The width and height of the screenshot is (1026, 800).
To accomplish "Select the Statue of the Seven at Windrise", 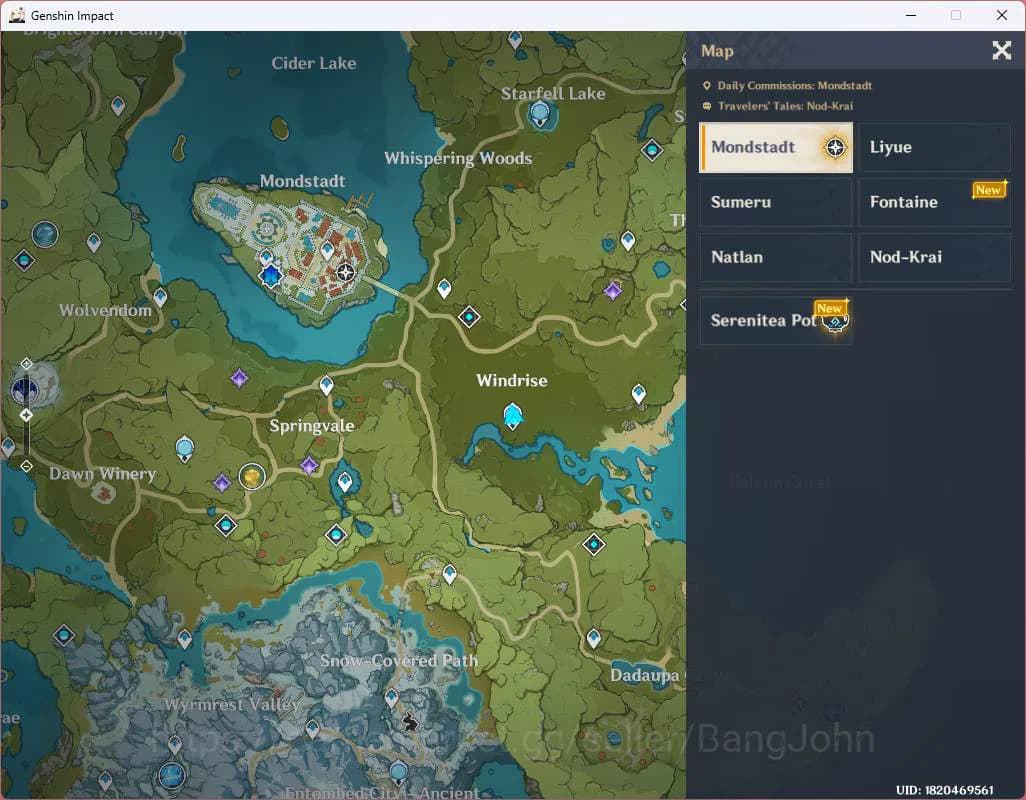I will tap(513, 416).
